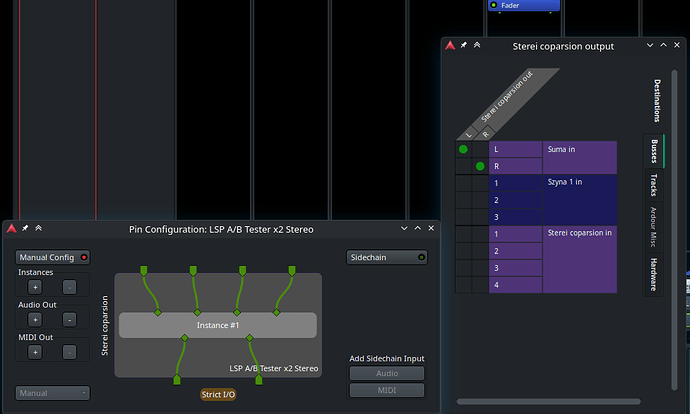Disconnect the L output from Suma in L

pos(463,149)
